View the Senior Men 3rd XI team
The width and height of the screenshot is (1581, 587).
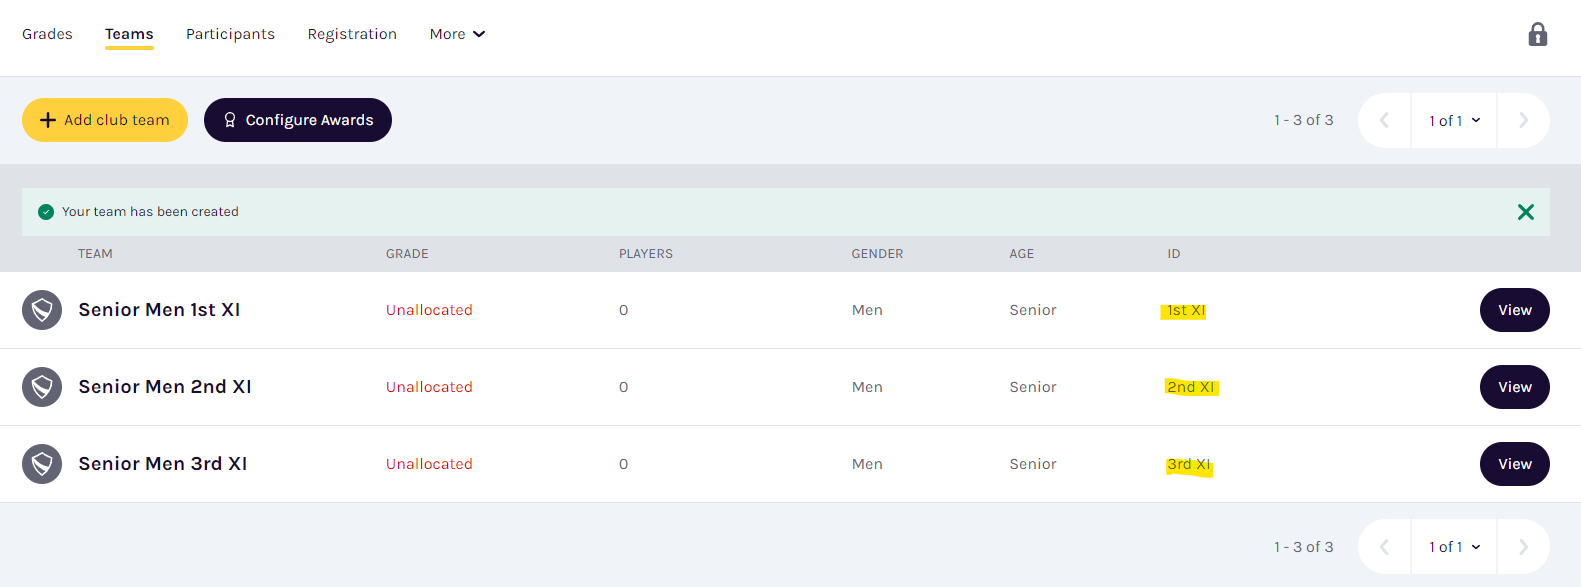[1514, 464]
